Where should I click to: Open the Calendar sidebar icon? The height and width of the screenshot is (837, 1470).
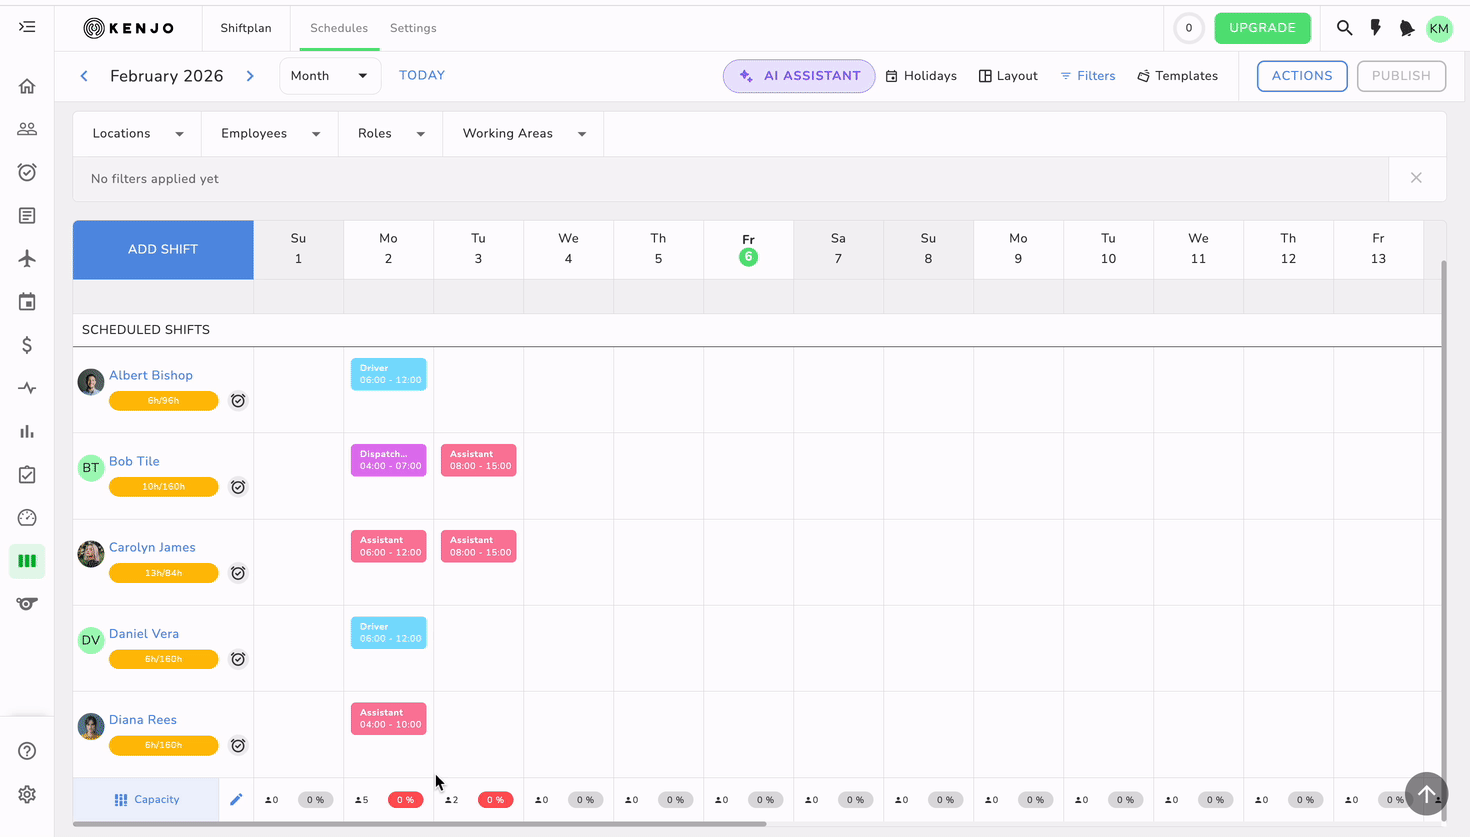click(27, 302)
